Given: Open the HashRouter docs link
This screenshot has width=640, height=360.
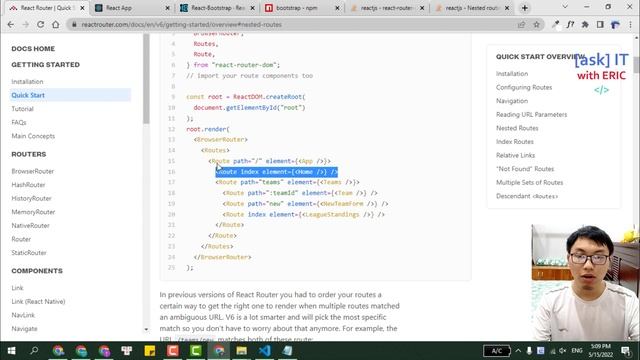Looking at the screenshot, I should [x=28, y=185].
